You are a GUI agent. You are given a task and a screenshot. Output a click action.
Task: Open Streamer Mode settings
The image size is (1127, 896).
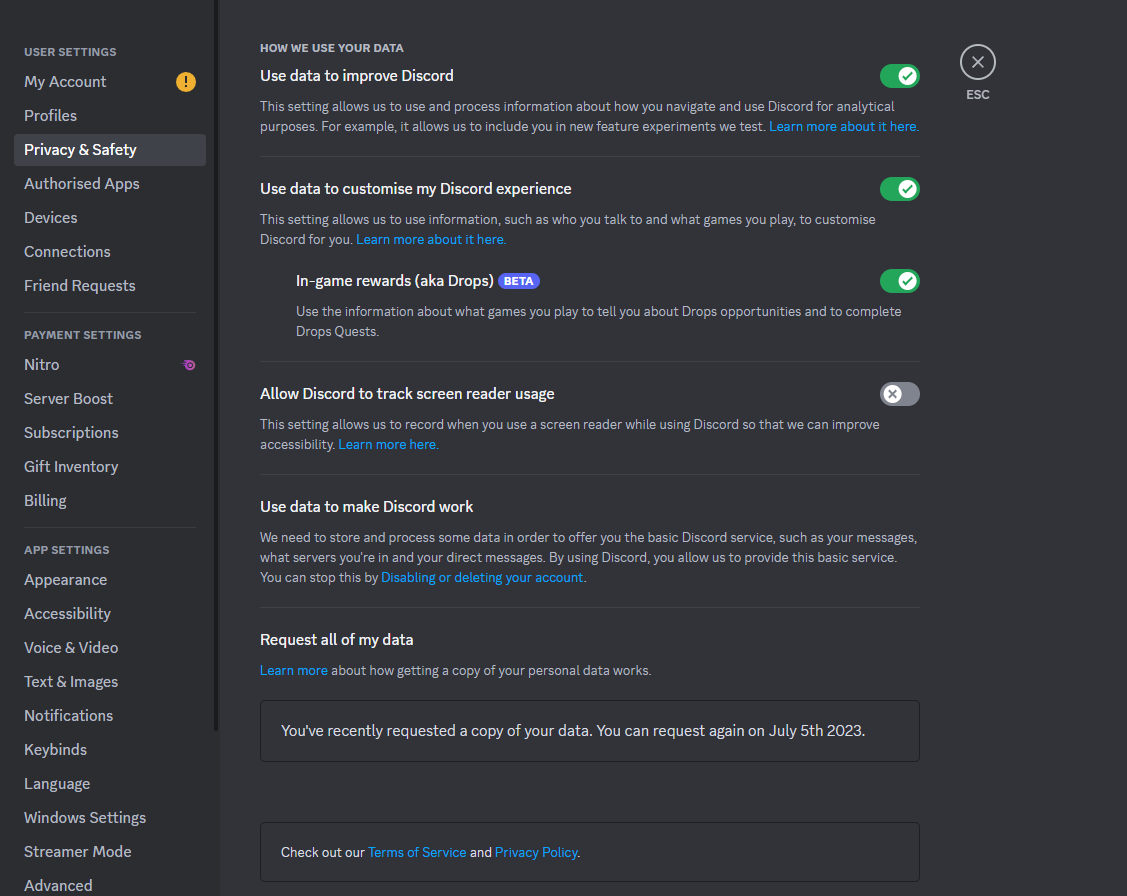(x=78, y=852)
